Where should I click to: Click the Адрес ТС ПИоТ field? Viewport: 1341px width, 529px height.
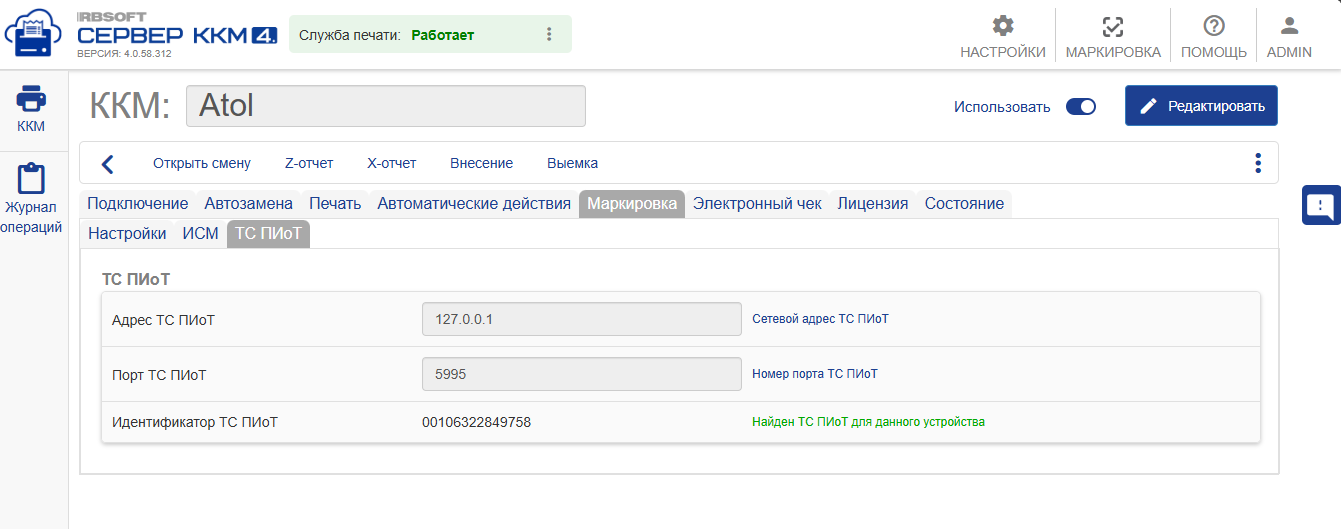tap(582, 320)
